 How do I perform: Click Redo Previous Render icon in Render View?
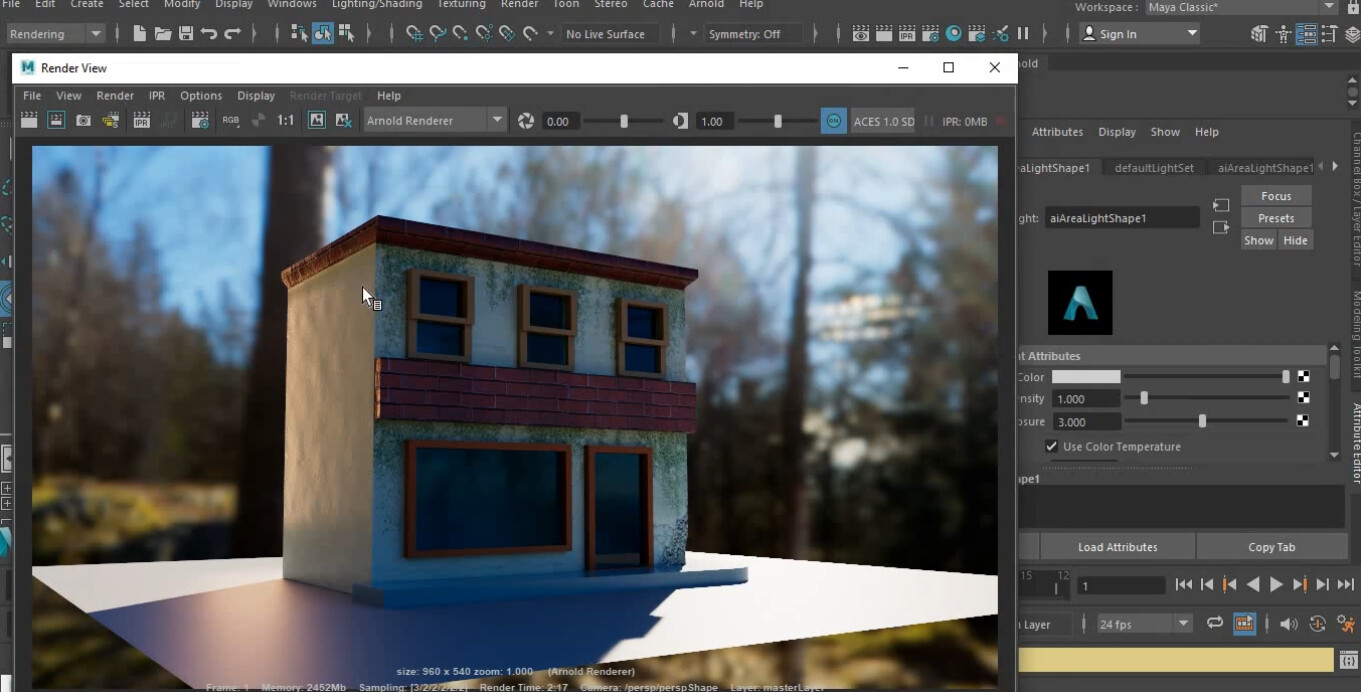coord(29,121)
